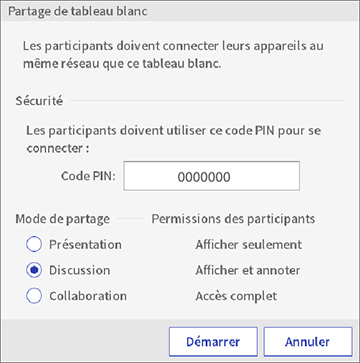Click the Afficher seulement permission text
The height and width of the screenshot is (363, 360).
[x=249, y=245]
